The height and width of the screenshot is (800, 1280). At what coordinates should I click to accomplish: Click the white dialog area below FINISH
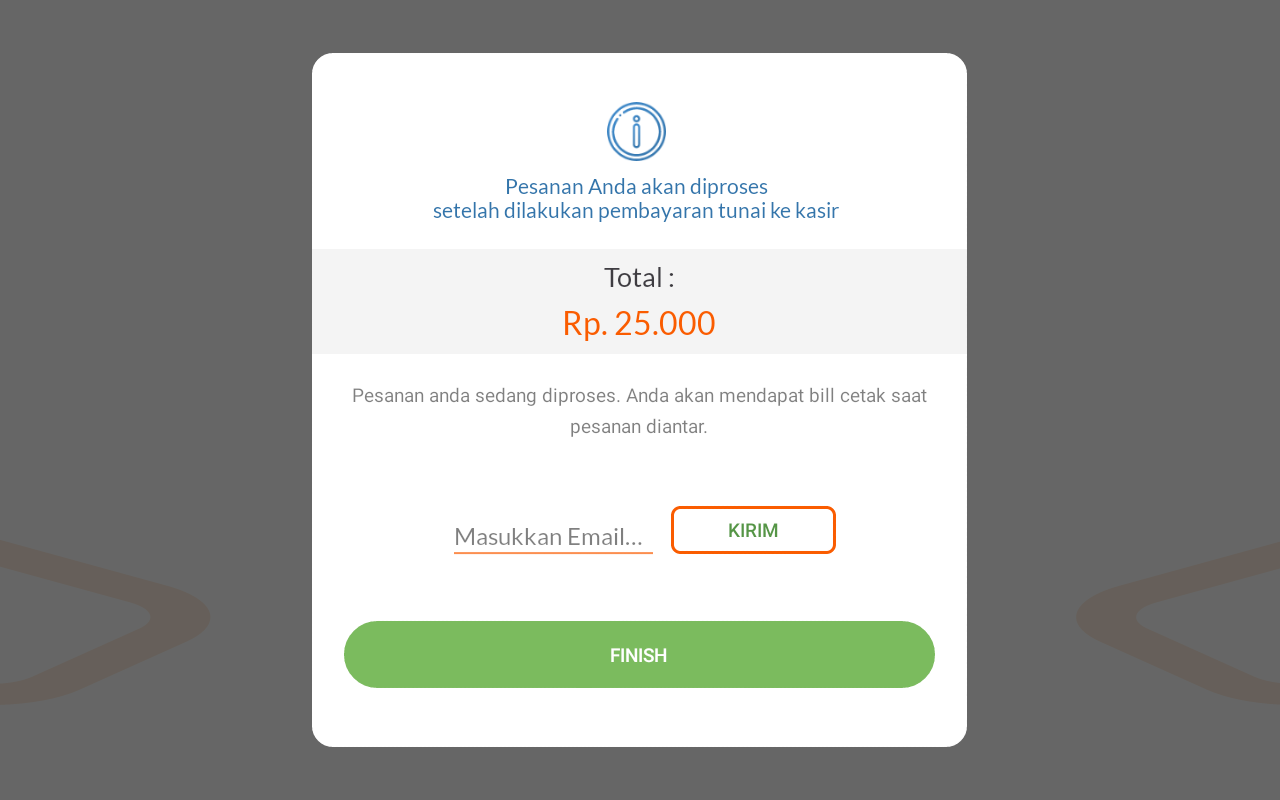(x=639, y=717)
